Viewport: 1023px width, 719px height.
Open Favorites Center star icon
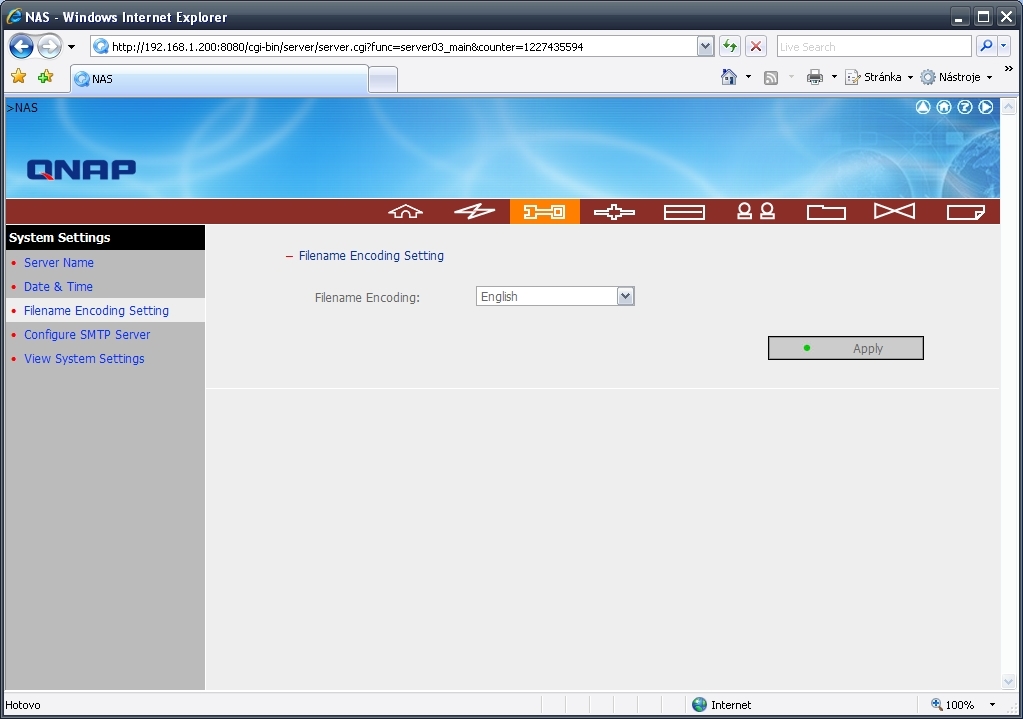point(19,77)
